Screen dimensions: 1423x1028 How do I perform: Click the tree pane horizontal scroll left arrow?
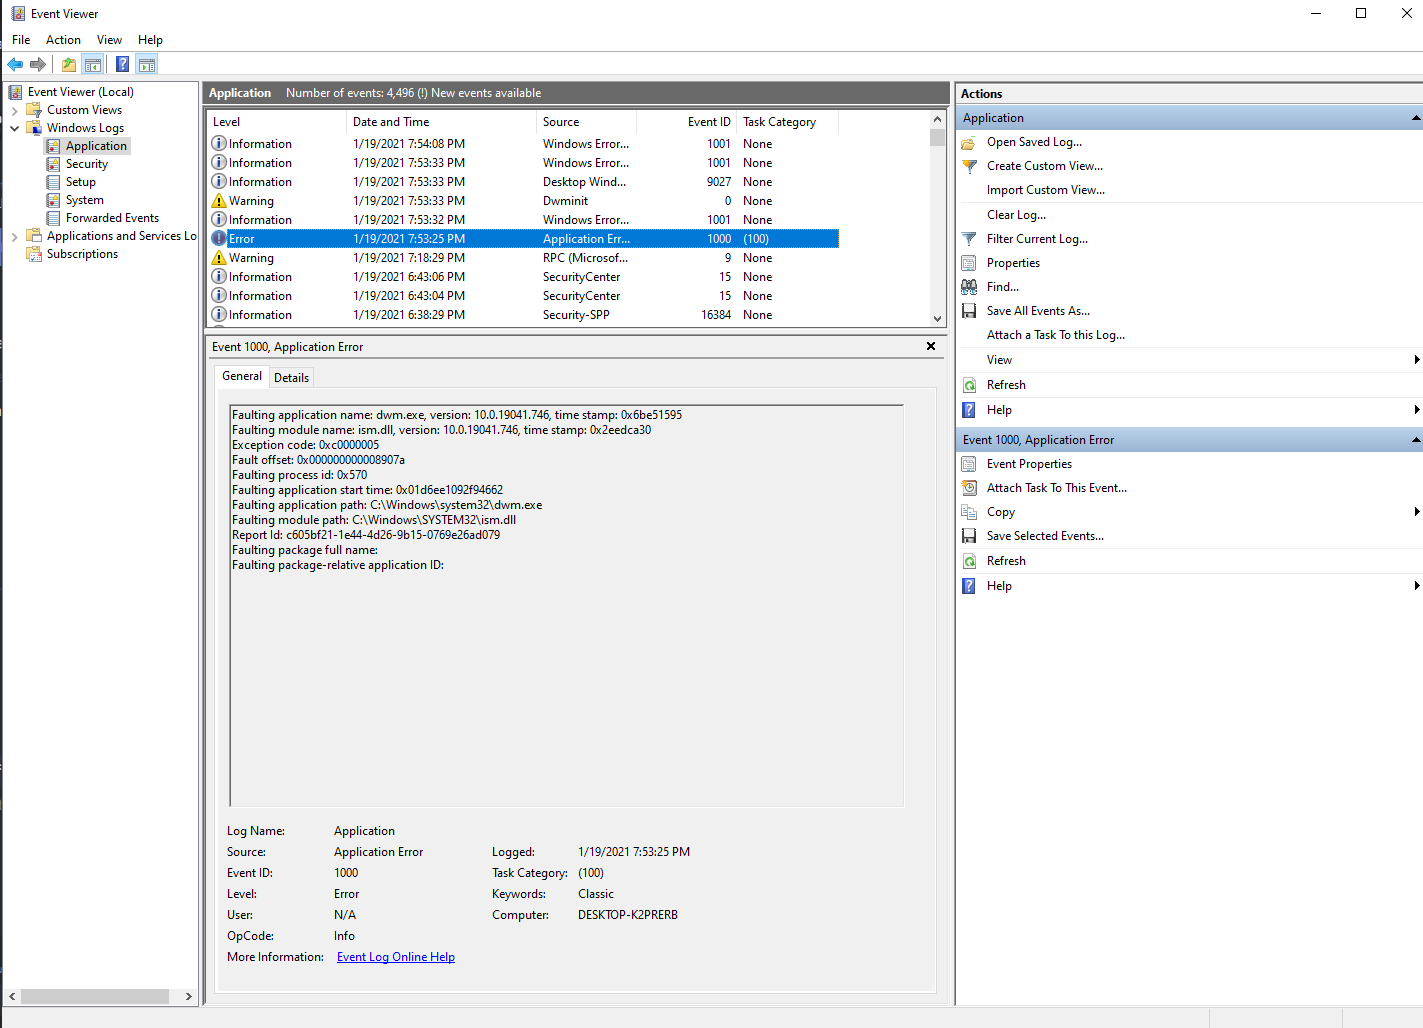click(12, 997)
